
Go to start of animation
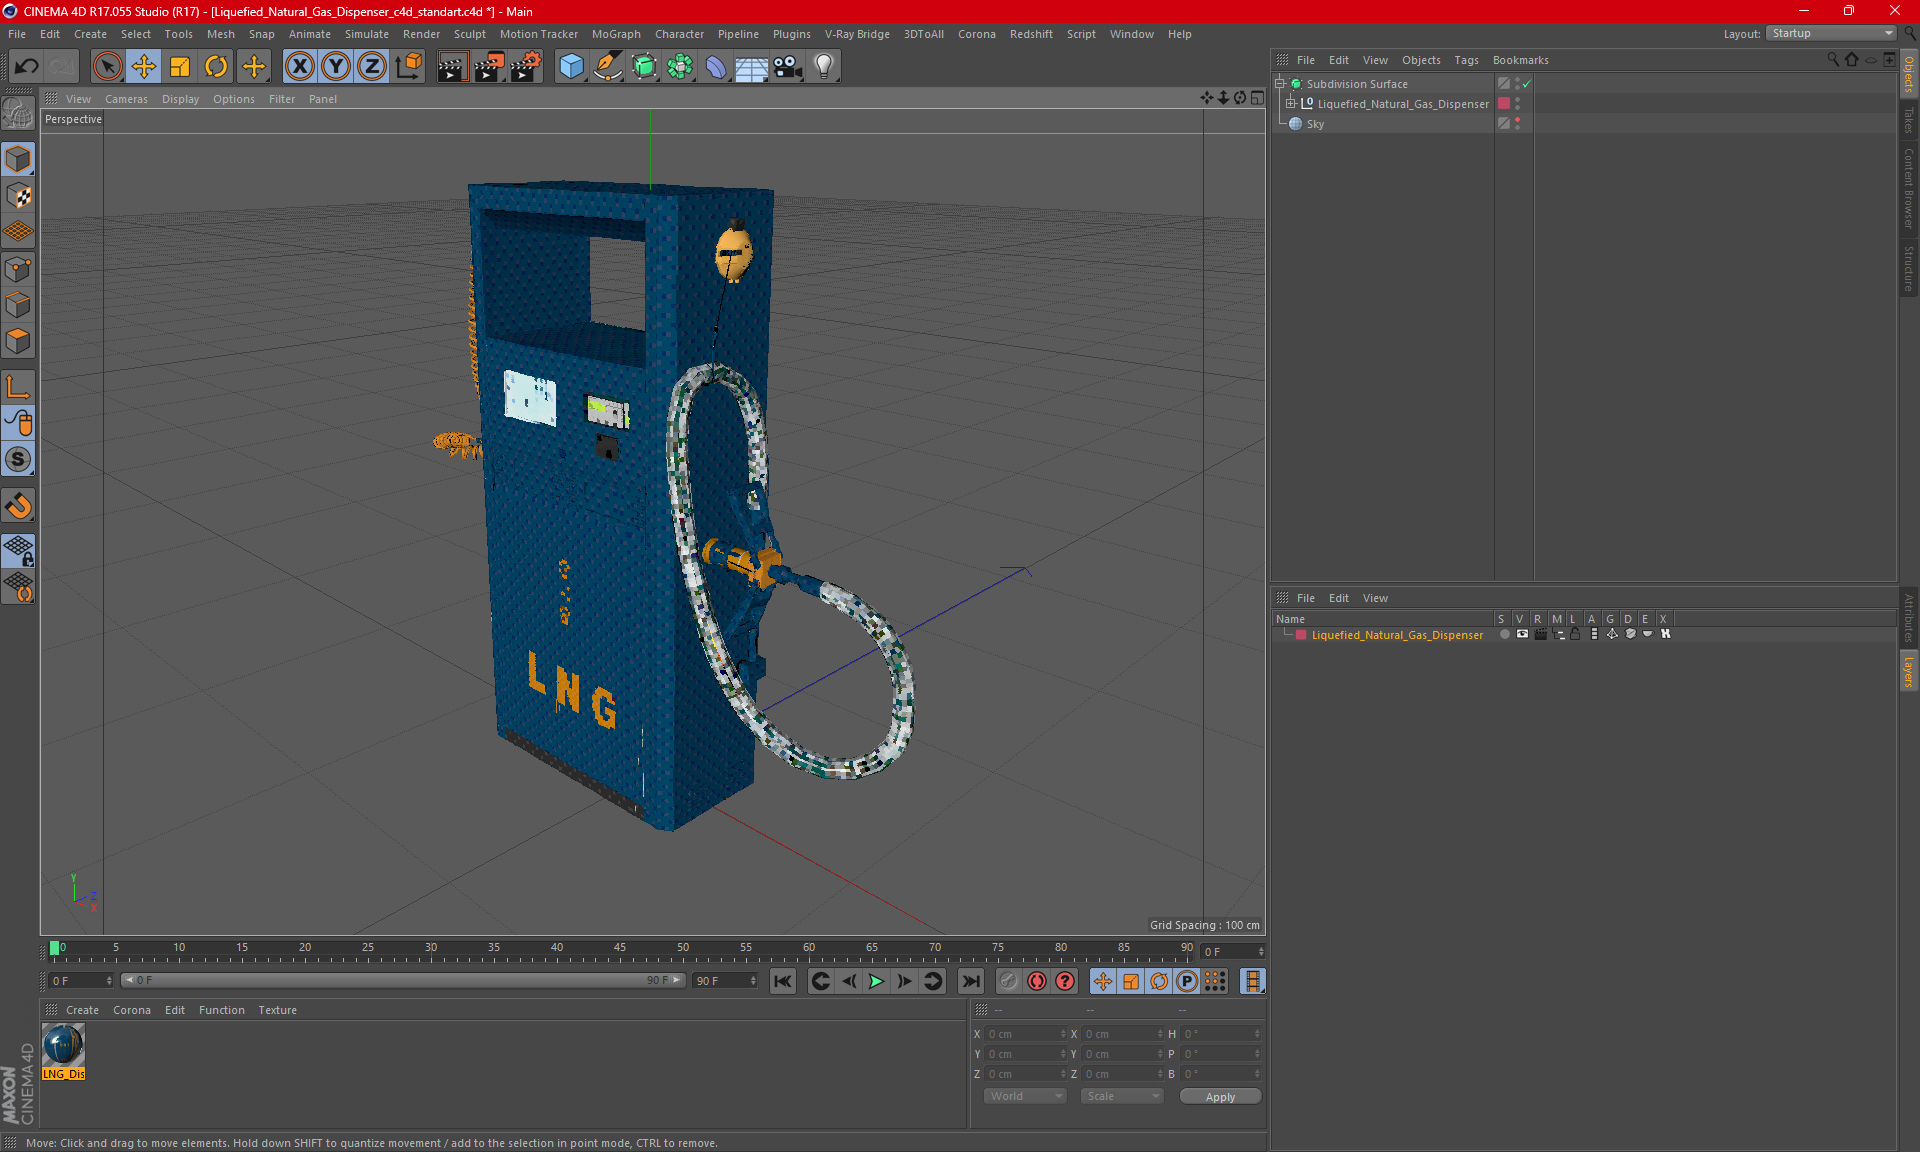pos(783,981)
